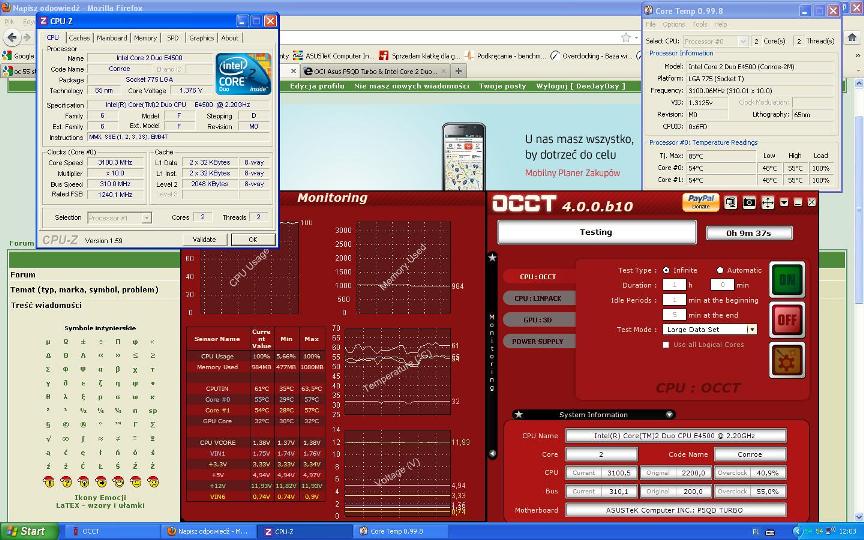This screenshot has width=864, height=540.
Task: Open the Graphics tab in CPU-Z
Action: click(201, 38)
